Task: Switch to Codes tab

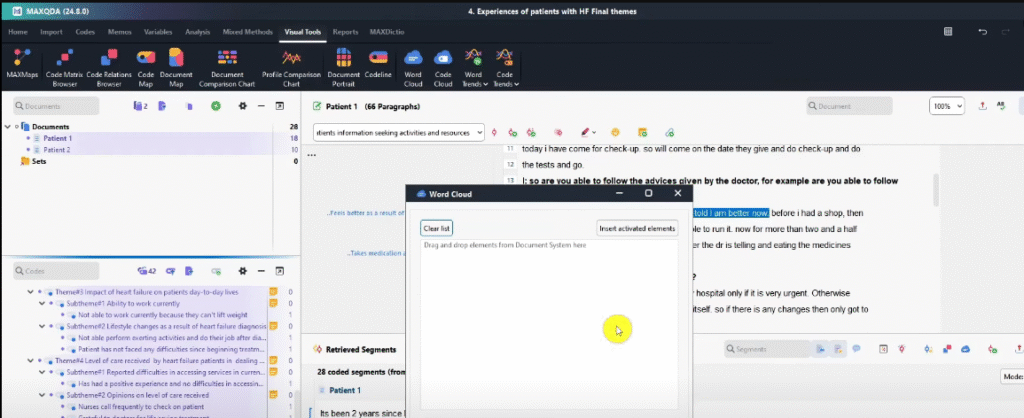Action: [85, 31]
